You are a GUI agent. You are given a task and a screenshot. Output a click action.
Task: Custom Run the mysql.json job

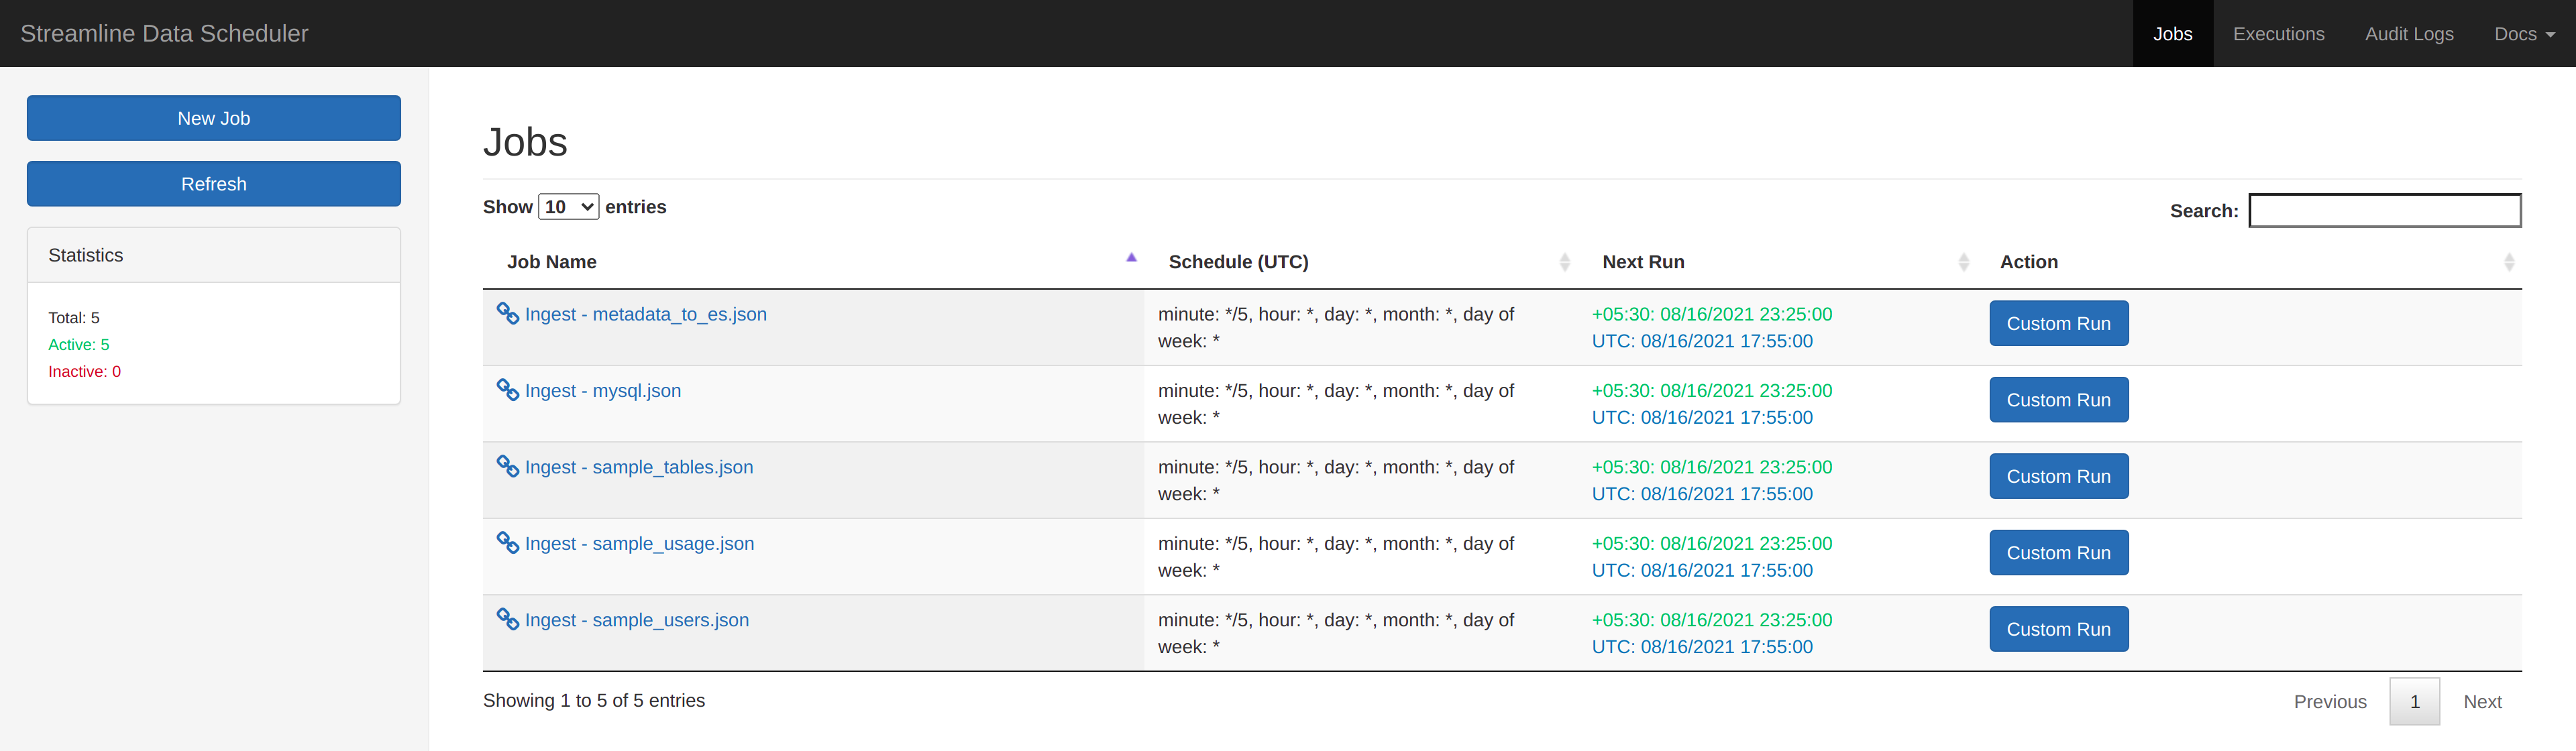(x=2058, y=400)
